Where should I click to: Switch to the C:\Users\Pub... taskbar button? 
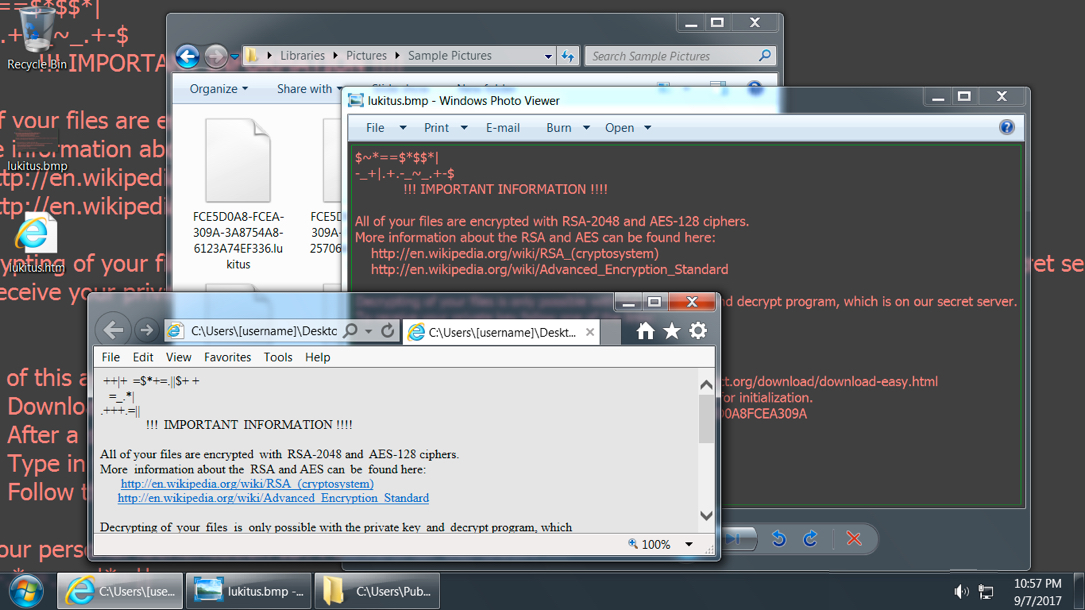click(377, 591)
